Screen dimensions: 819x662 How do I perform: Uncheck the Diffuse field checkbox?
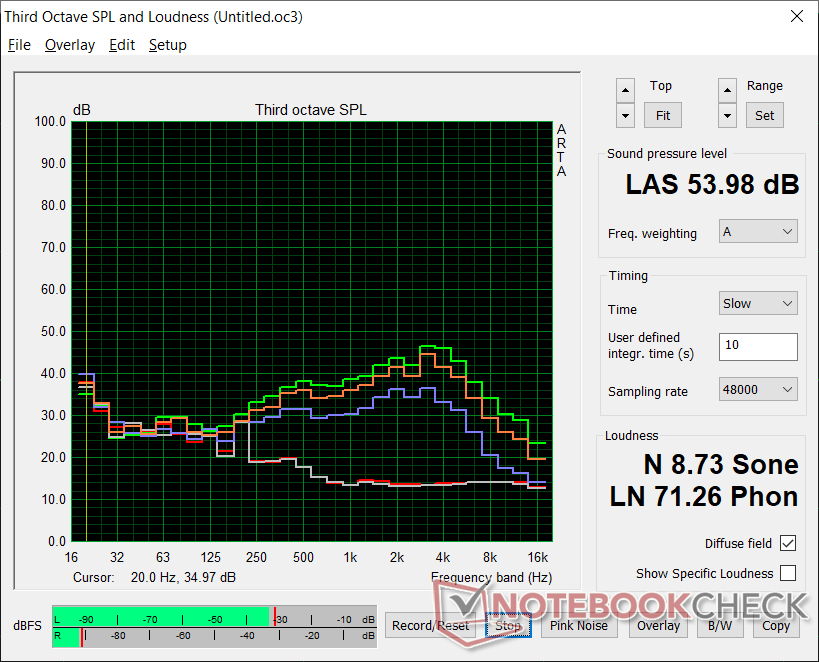(x=788, y=543)
